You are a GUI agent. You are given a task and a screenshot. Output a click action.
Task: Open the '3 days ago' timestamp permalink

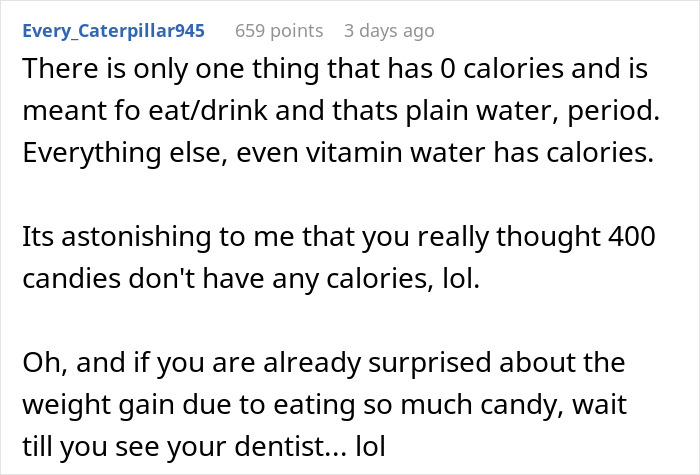pos(389,31)
